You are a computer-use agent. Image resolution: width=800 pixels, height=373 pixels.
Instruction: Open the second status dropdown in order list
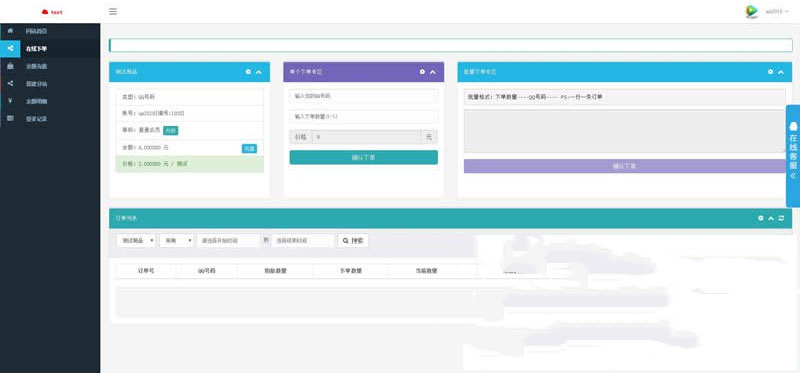177,240
